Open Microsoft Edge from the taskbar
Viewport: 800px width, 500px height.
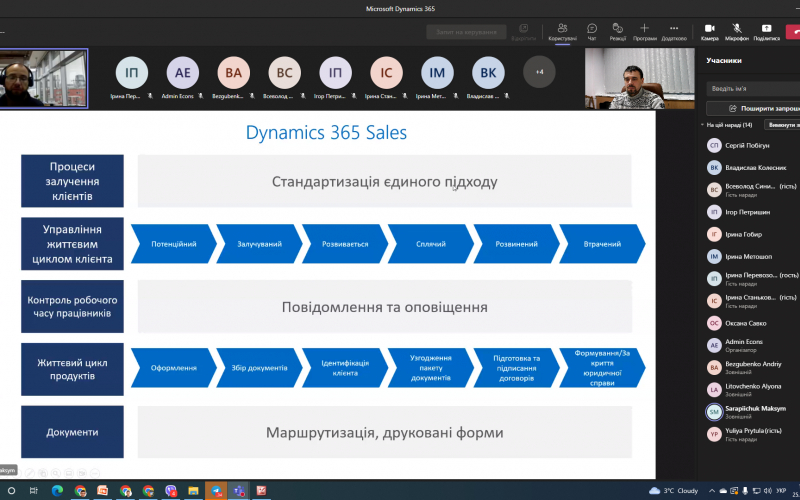[57, 491]
